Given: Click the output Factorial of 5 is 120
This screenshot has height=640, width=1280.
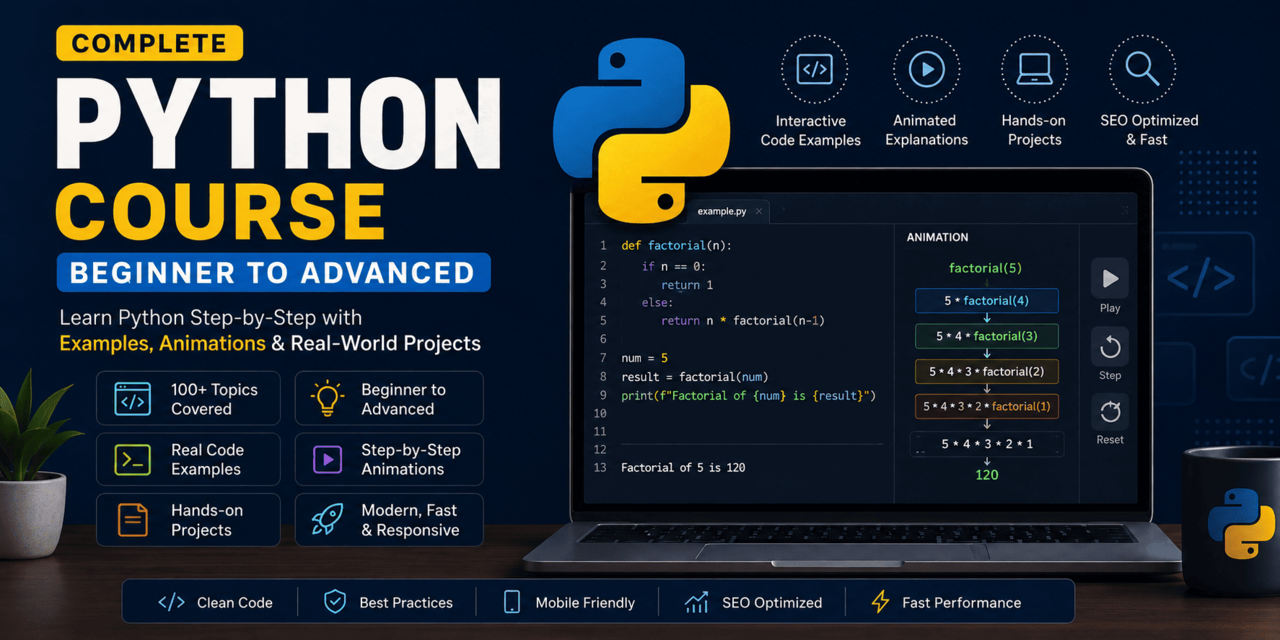Looking at the screenshot, I should pos(683,467).
